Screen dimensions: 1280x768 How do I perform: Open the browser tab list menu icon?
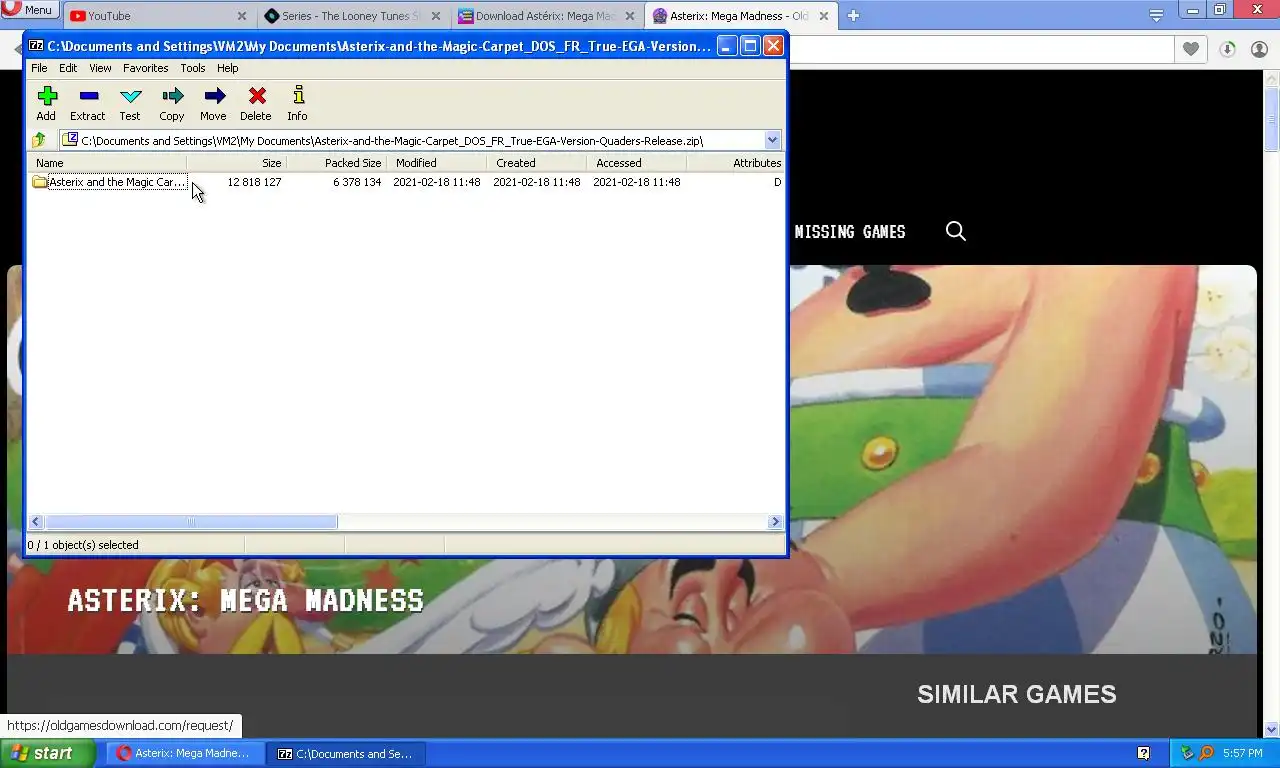(x=1156, y=15)
